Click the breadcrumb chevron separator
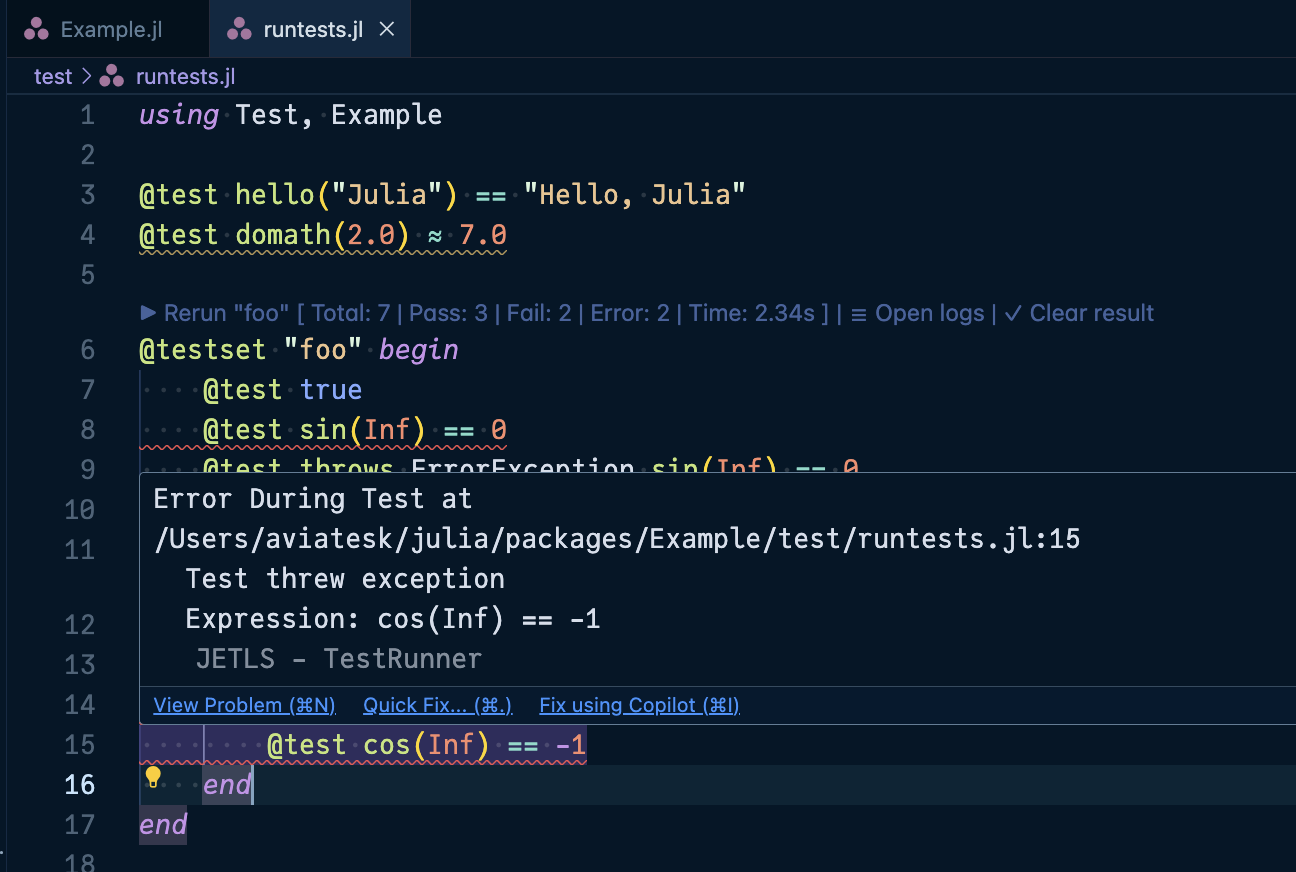The image size is (1296, 872). (x=86, y=76)
